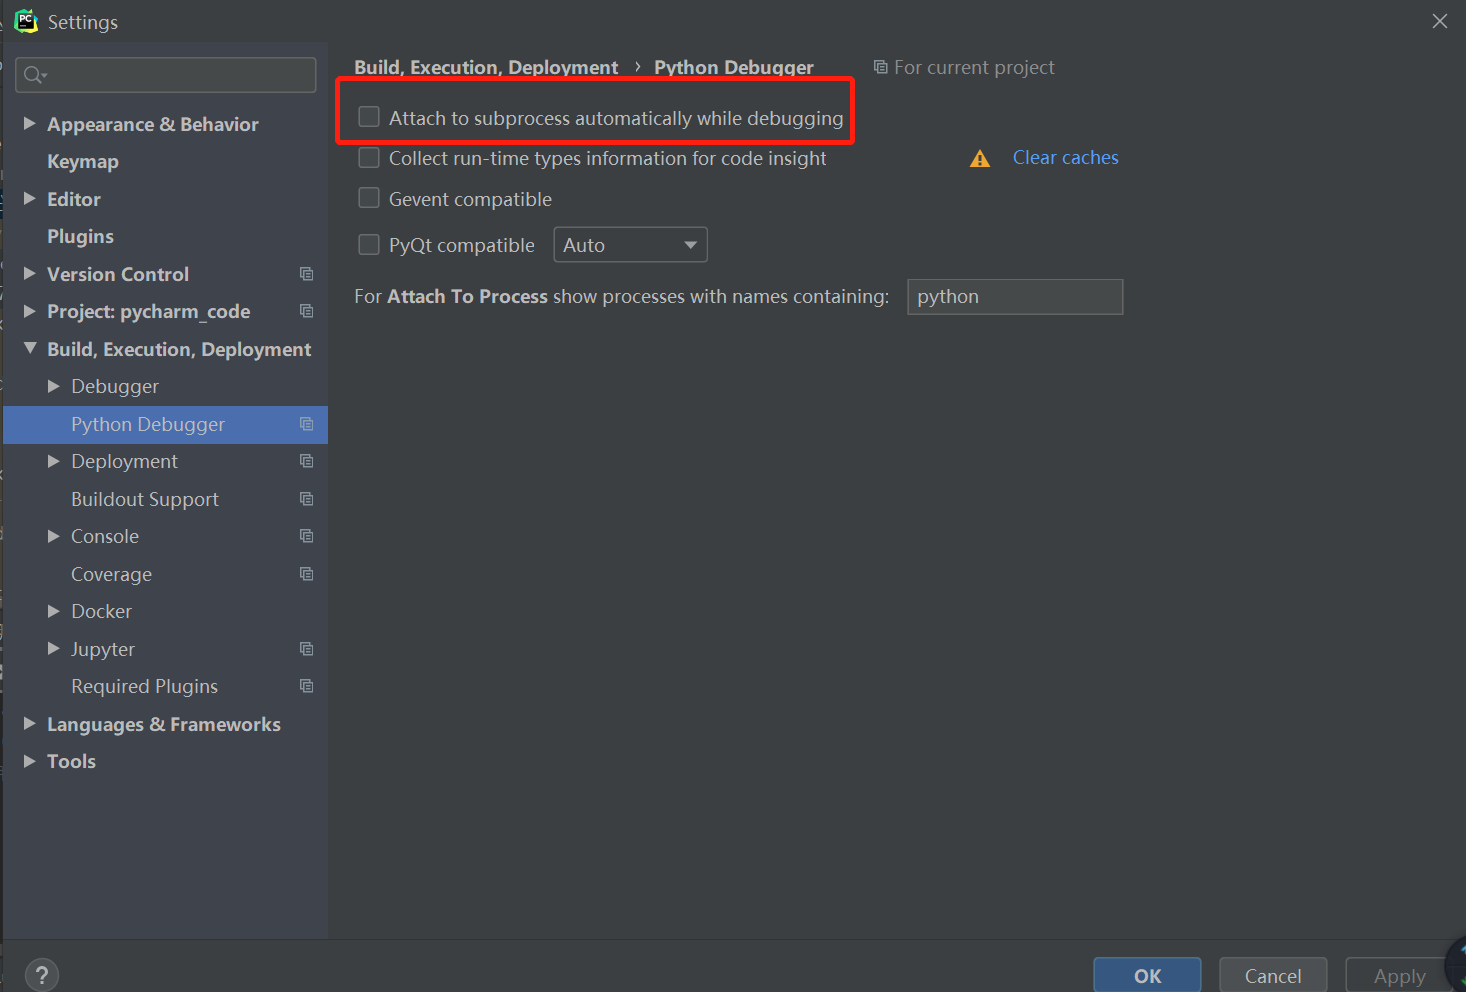Viewport: 1466px width, 992px height.
Task: Click the Clear caches link
Action: 1065,157
